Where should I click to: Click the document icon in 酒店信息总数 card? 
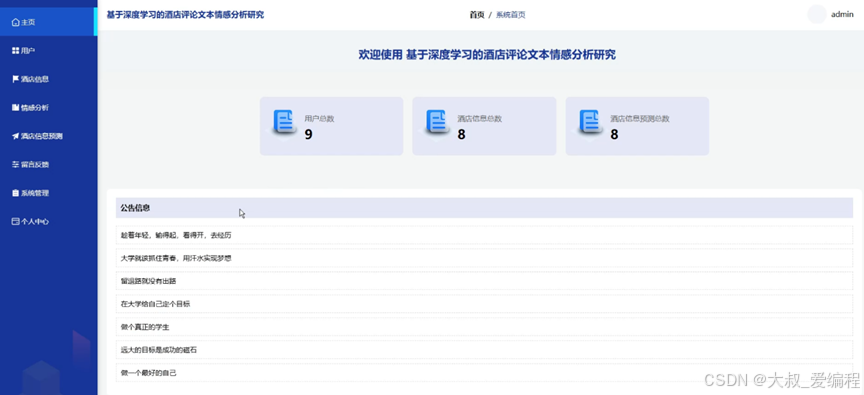tap(436, 122)
